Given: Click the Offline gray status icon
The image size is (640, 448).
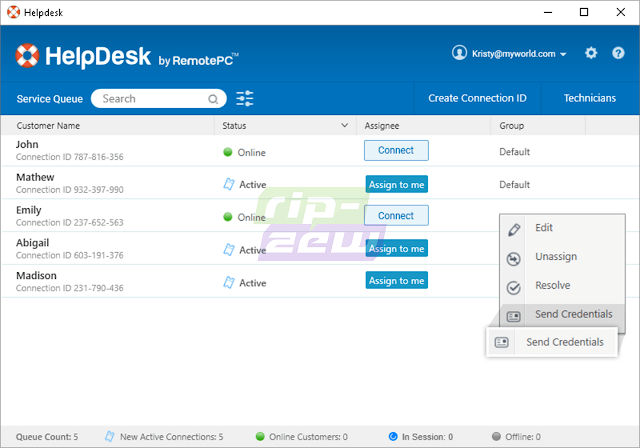Looking at the screenshot, I should (496, 436).
